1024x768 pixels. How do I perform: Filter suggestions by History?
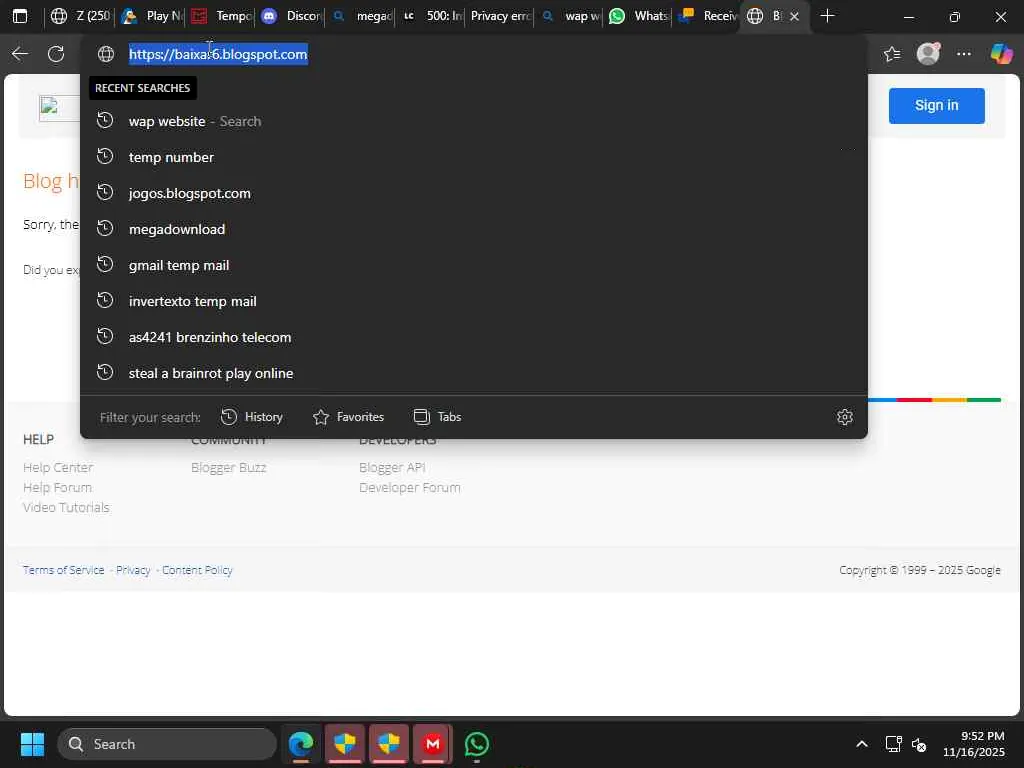[251, 417]
